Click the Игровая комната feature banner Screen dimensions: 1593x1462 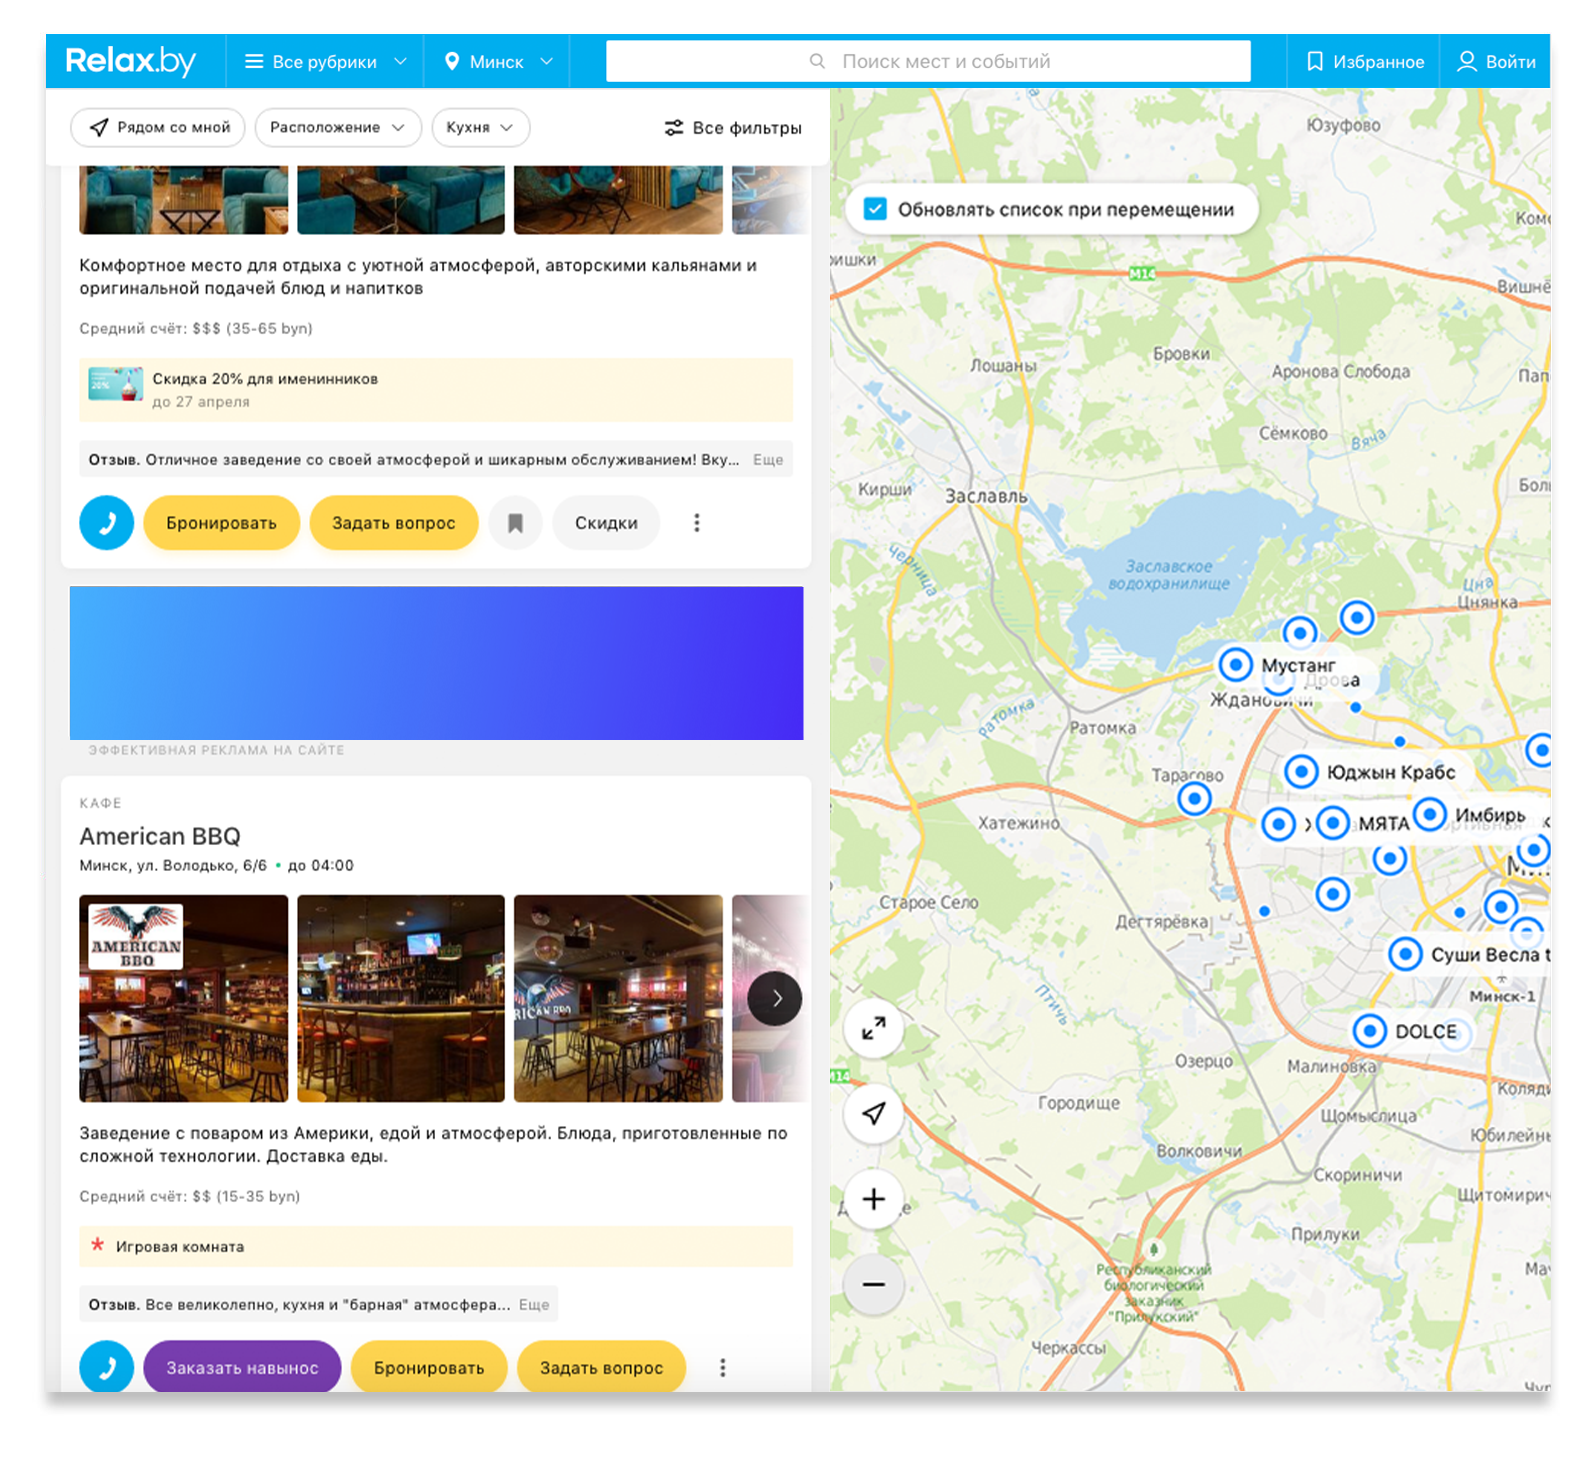point(436,1247)
